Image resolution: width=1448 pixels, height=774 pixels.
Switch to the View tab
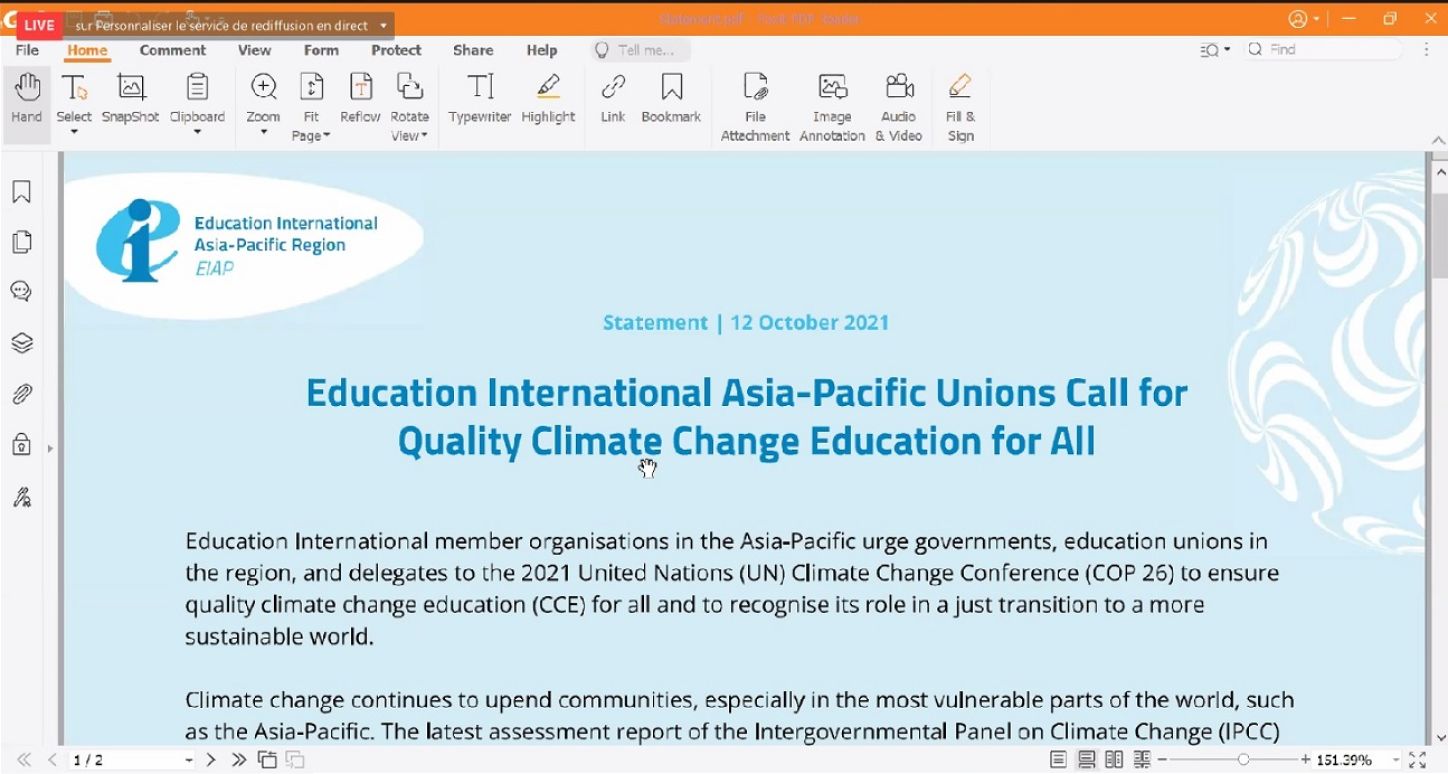coord(254,50)
